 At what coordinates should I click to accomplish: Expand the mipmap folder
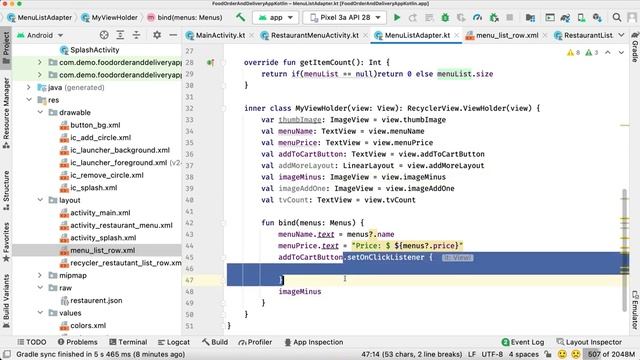click(40, 275)
